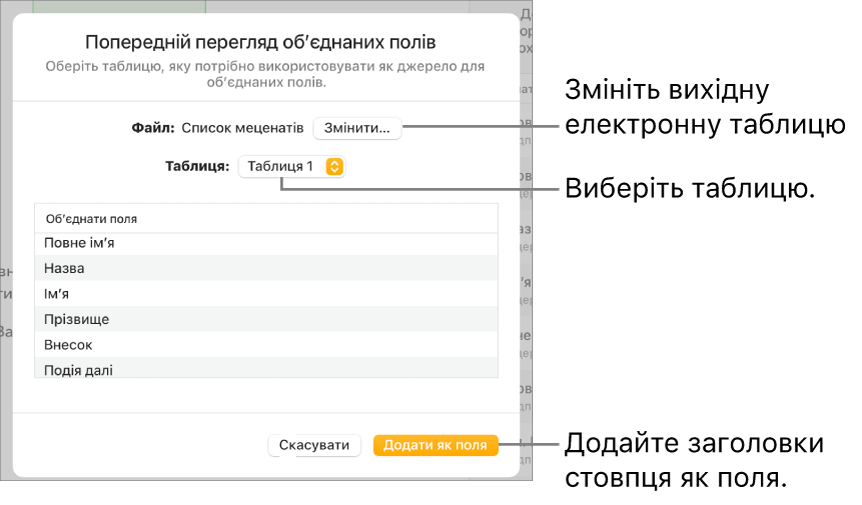The width and height of the screenshot is (862, 505).
Task: Select the Подія далі field row
Action: point(266,368)
